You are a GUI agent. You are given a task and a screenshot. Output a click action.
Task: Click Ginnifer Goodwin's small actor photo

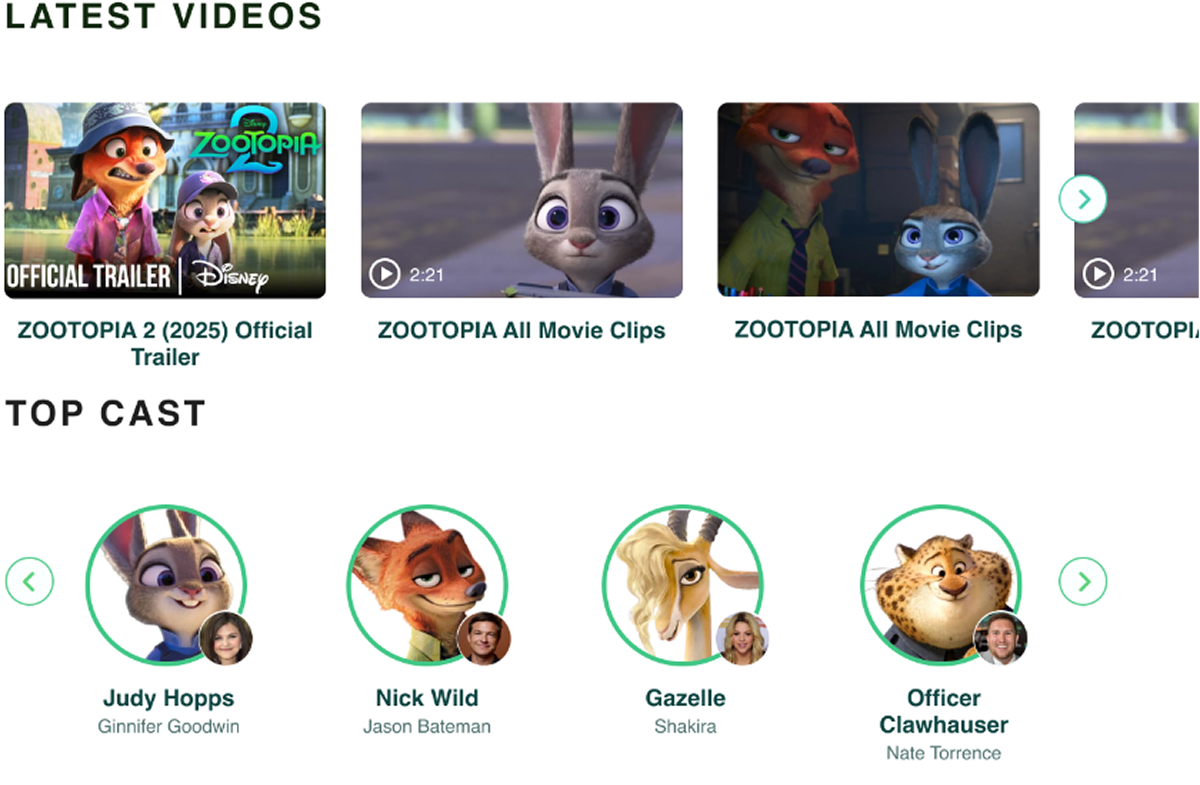coord(226,639)
